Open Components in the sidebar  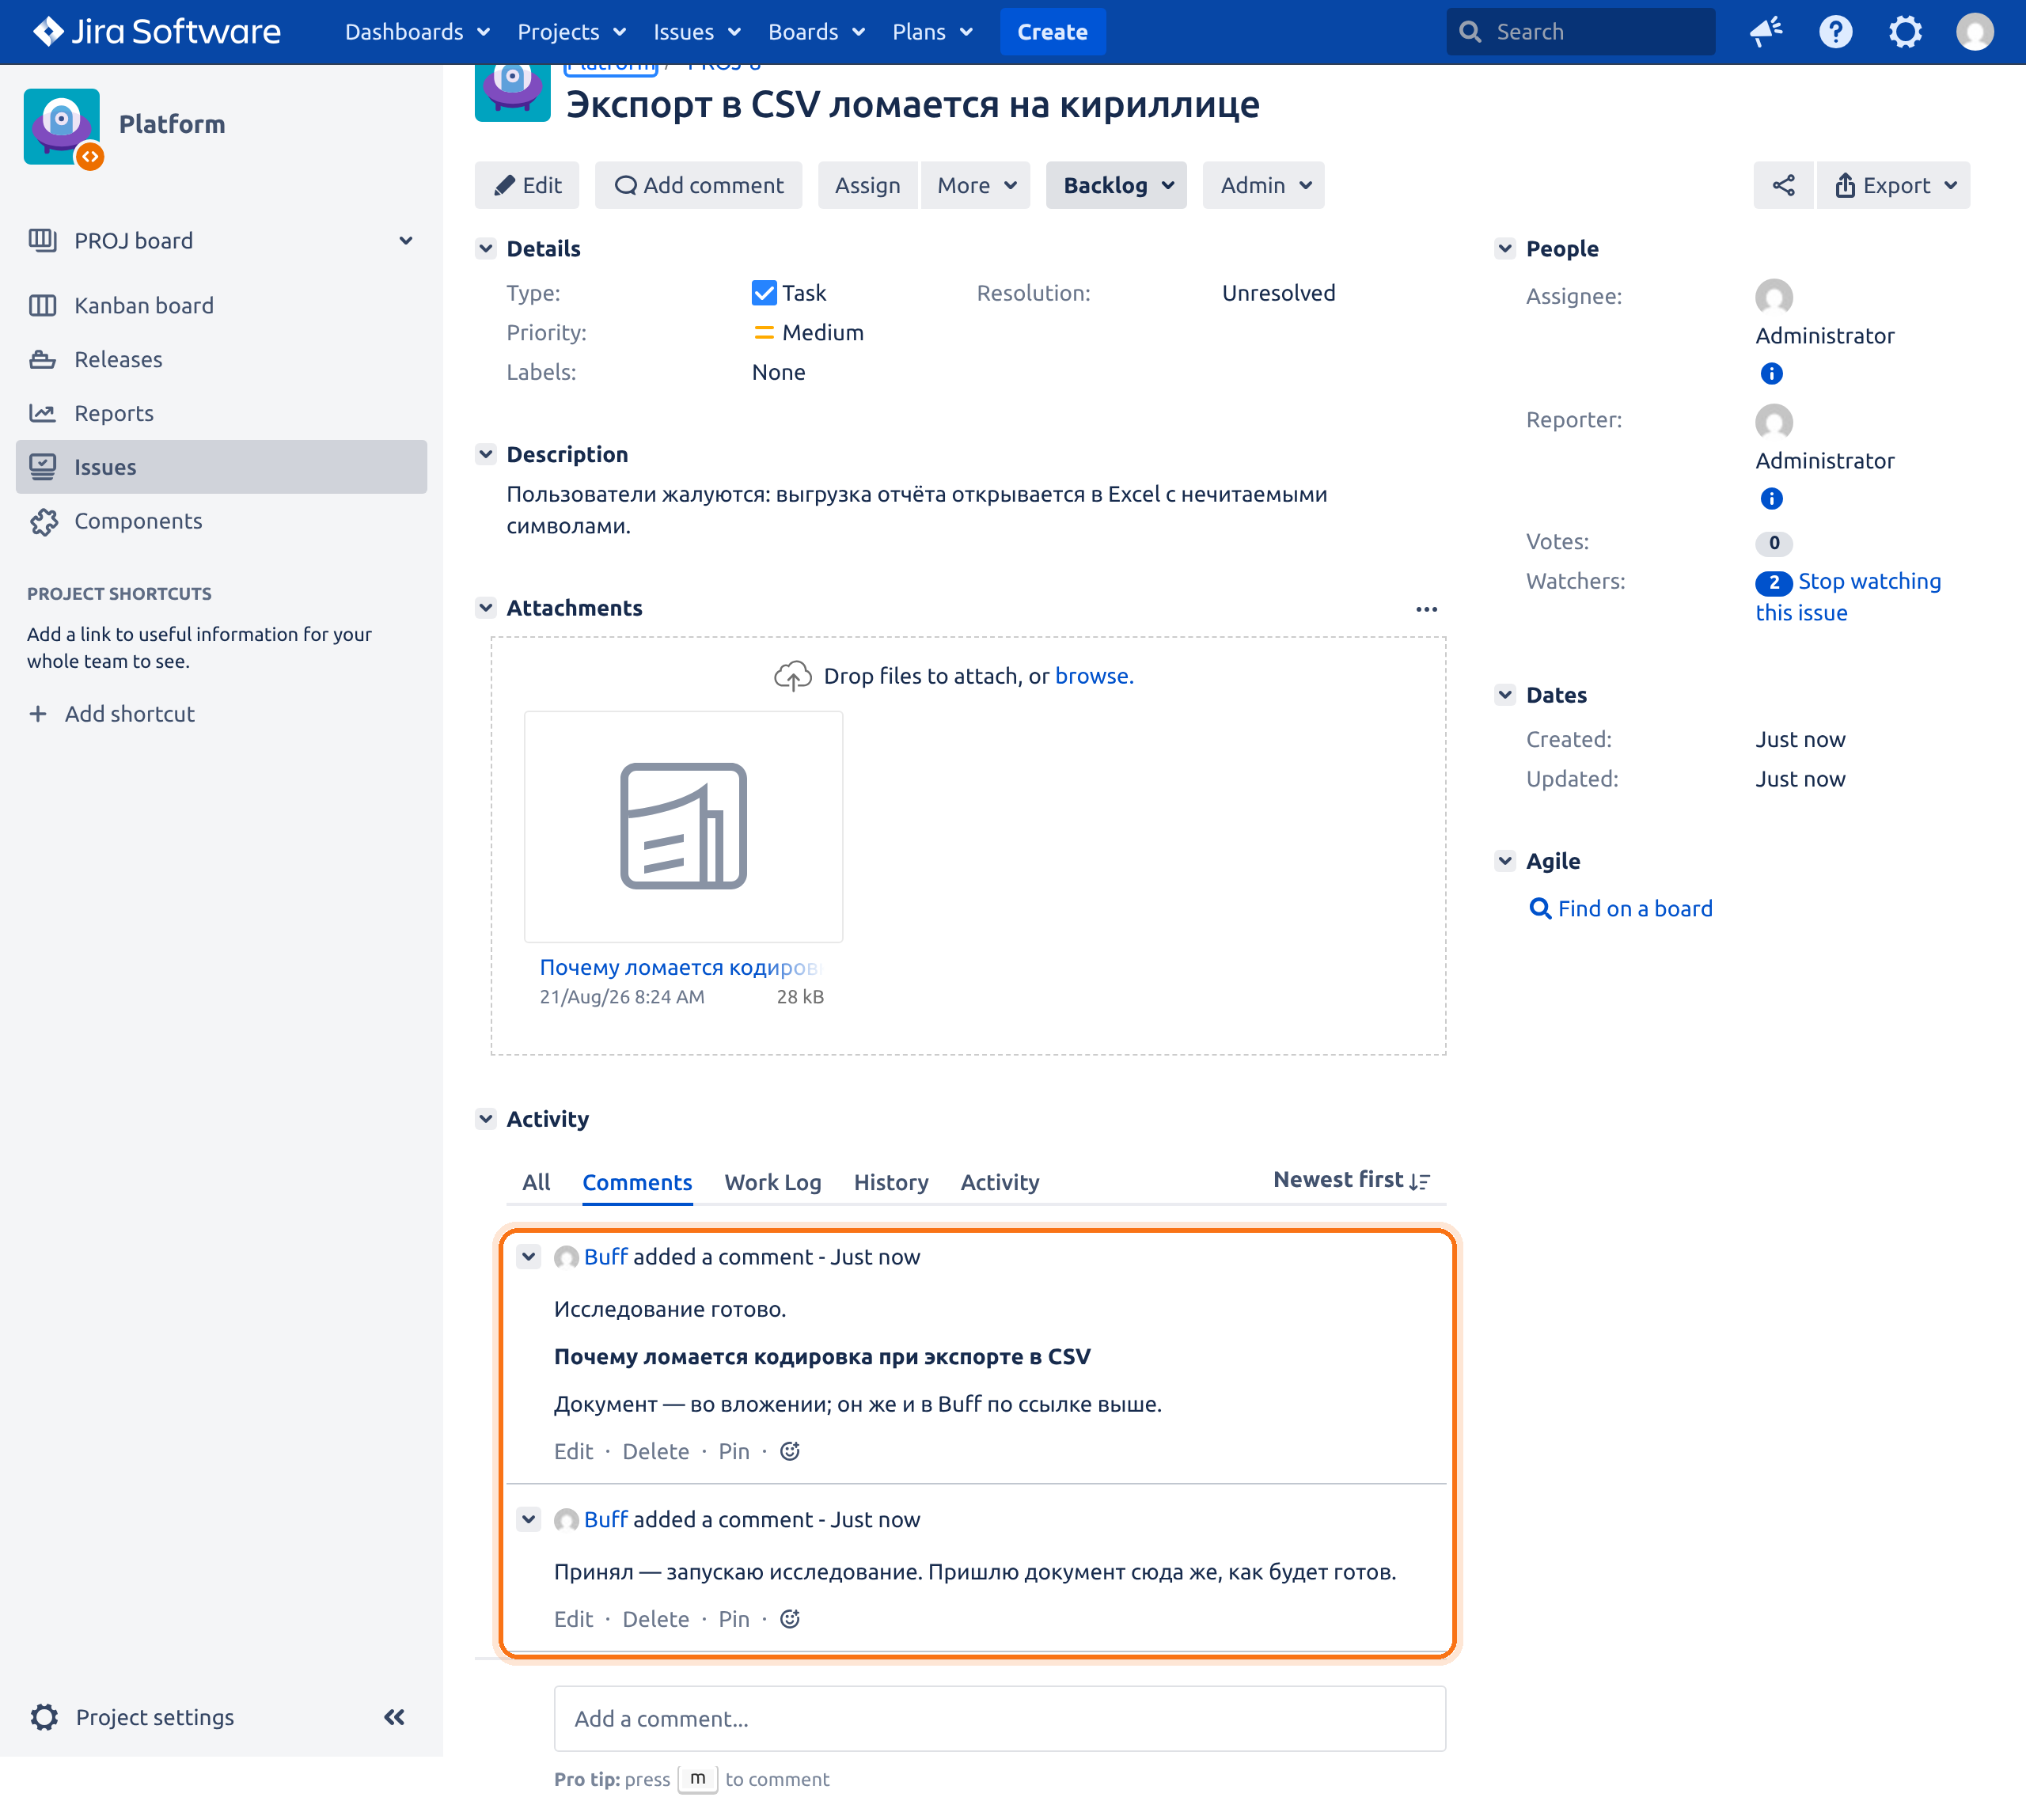[x=221, y=521]
